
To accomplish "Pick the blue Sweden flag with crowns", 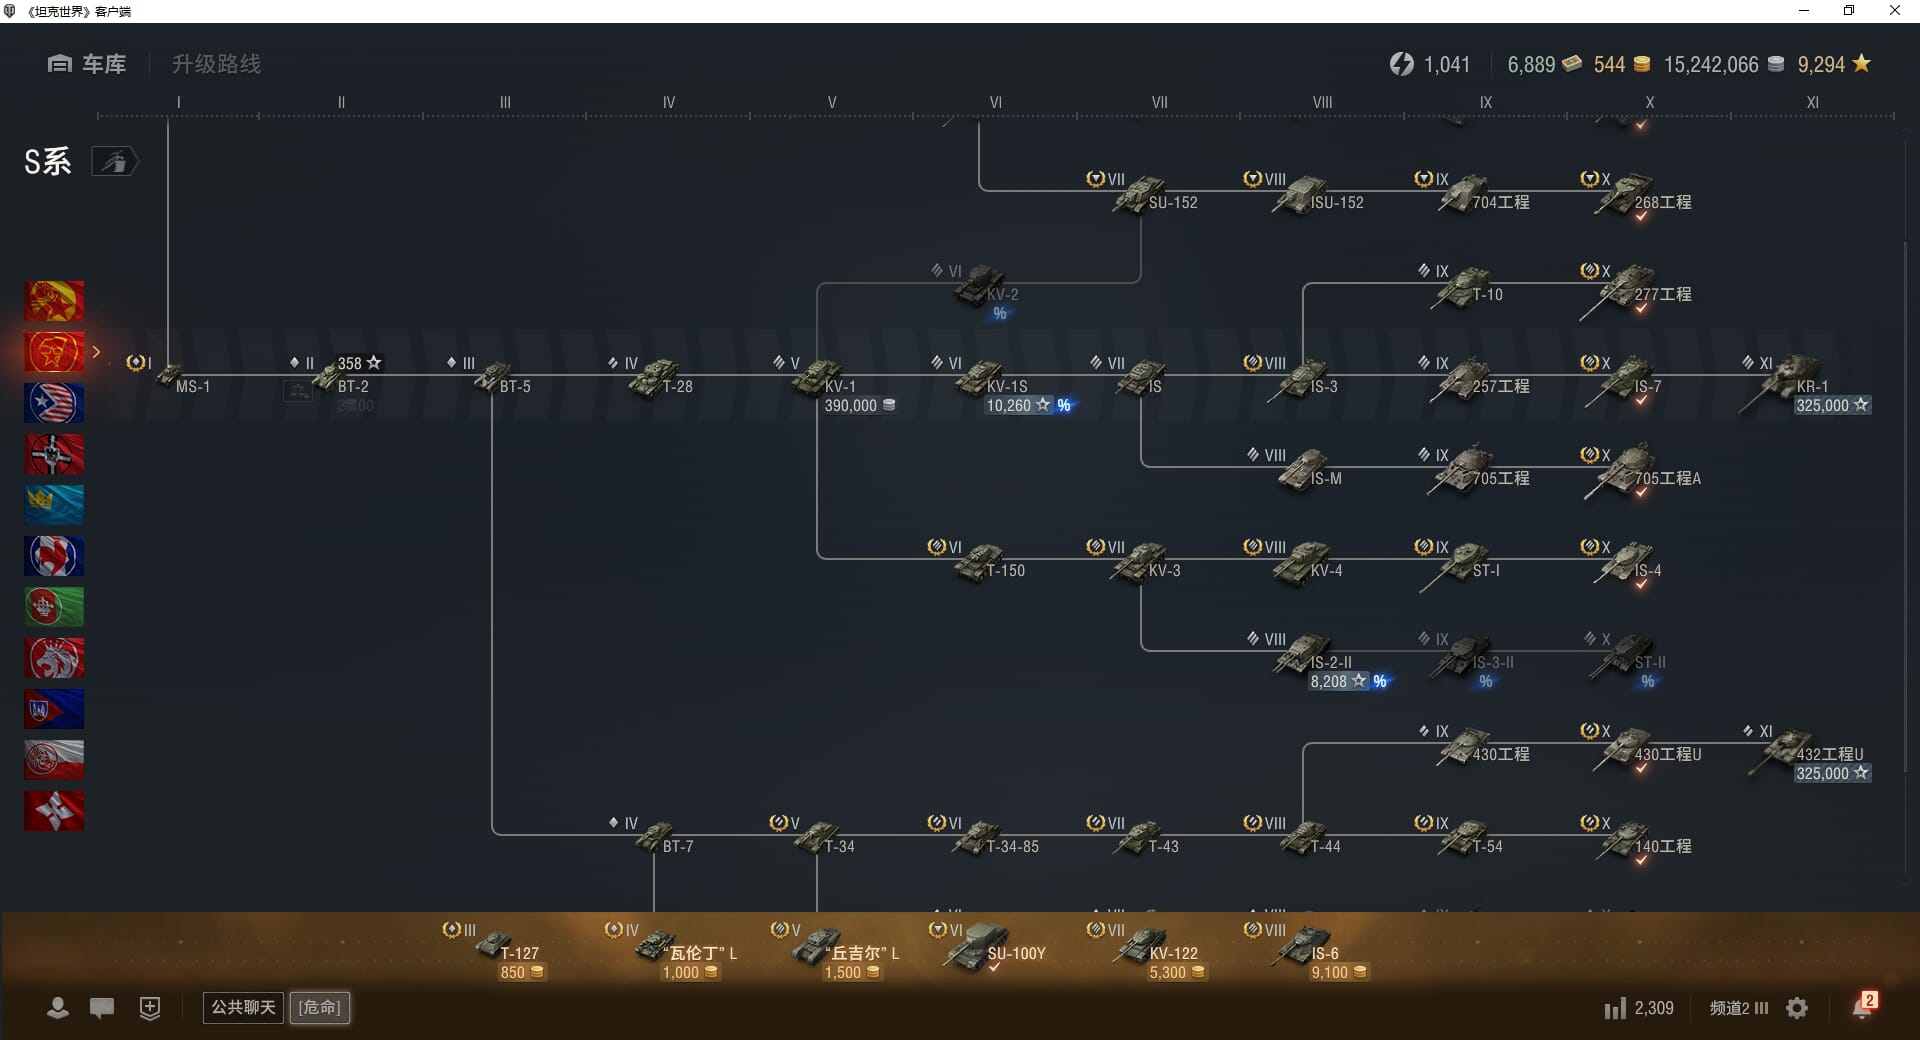I will 54,505.
